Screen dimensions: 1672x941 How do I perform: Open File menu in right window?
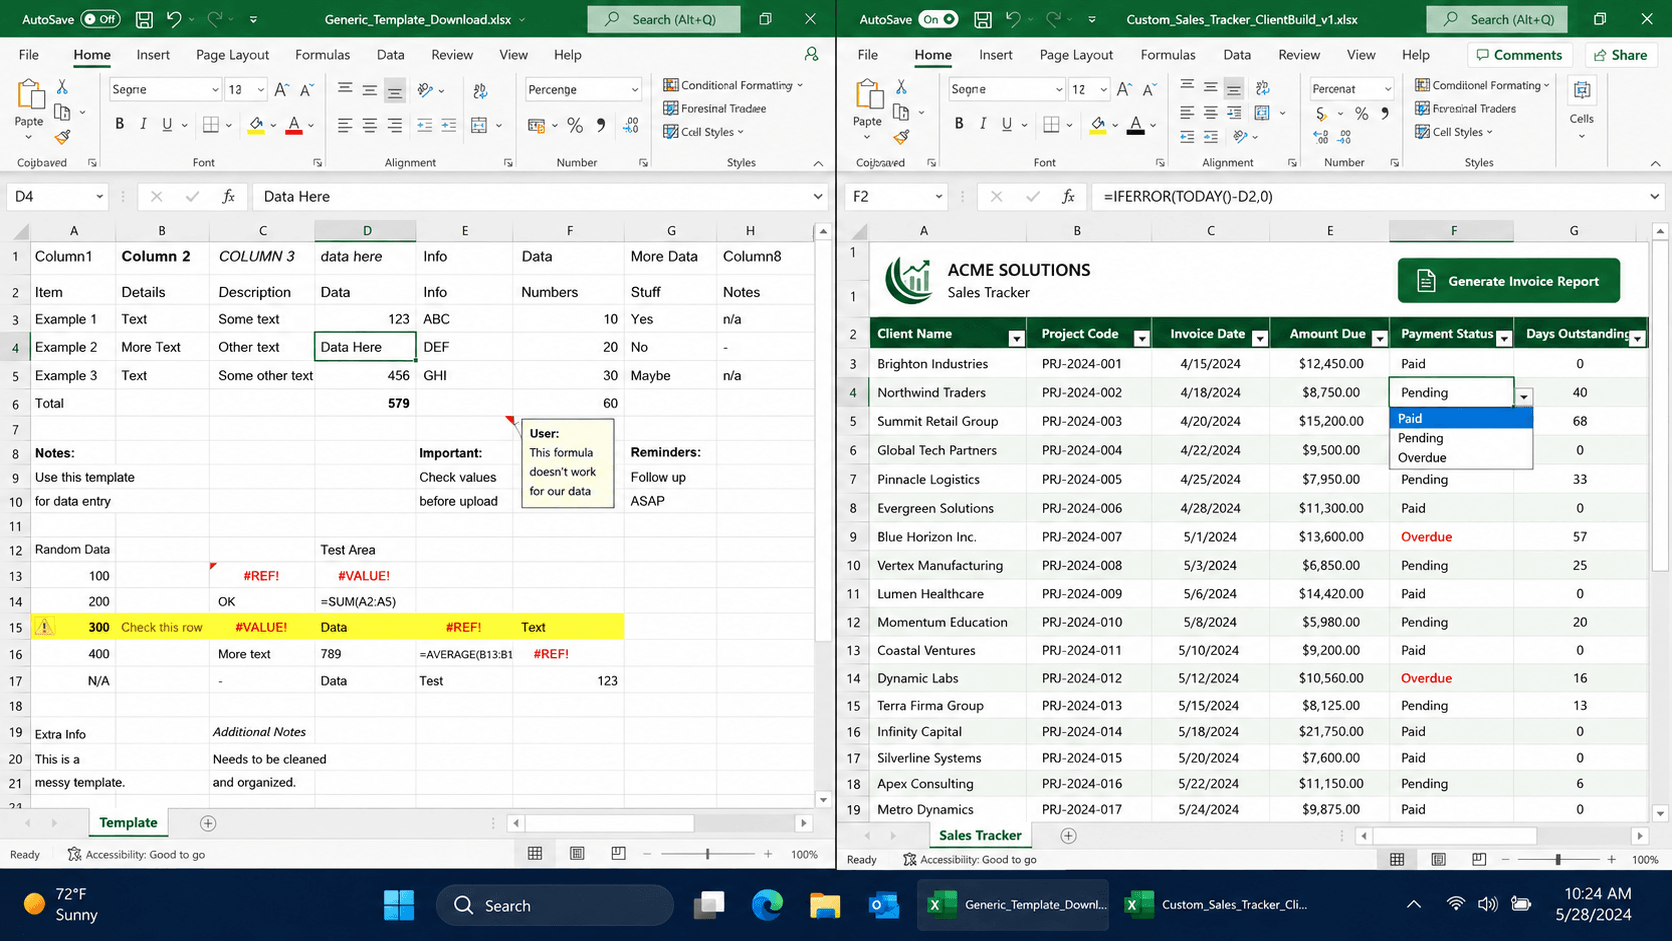pyautogui.click(x=868, y=55)
